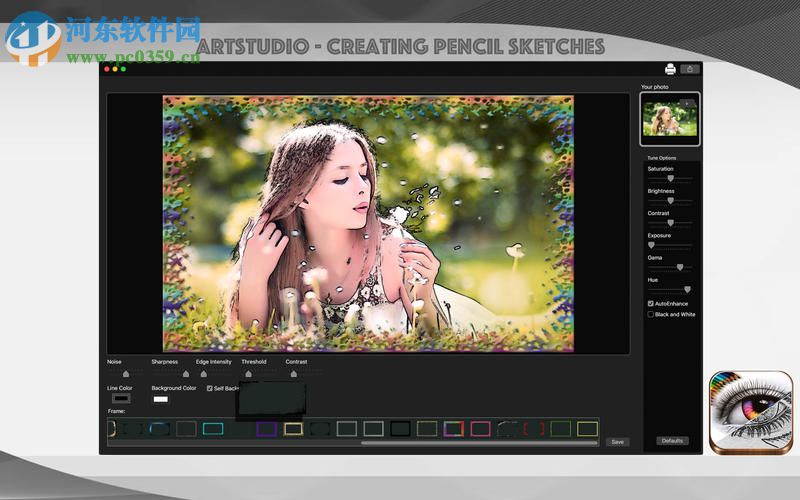This screenshot has height=500, width=800.
Task: Choose the gold yellow frame
Action: (293, 429)
